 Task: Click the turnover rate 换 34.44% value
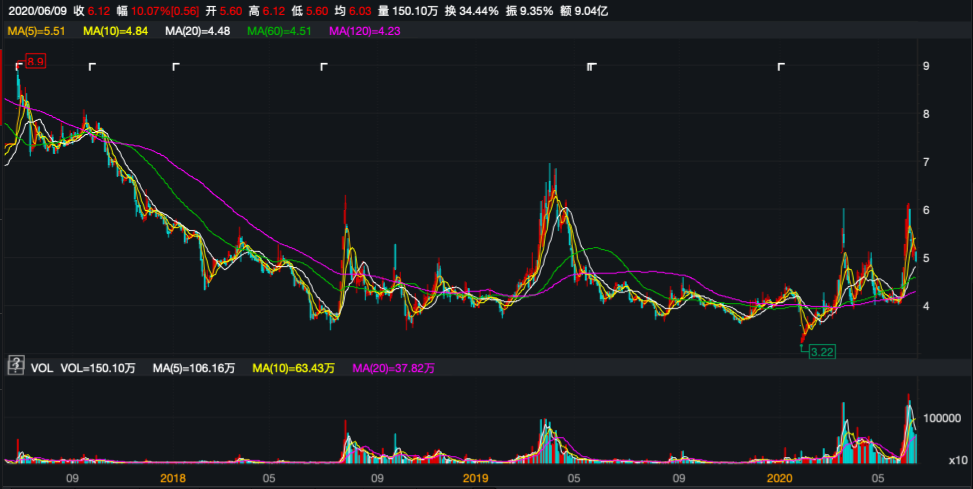coord(472,11)
